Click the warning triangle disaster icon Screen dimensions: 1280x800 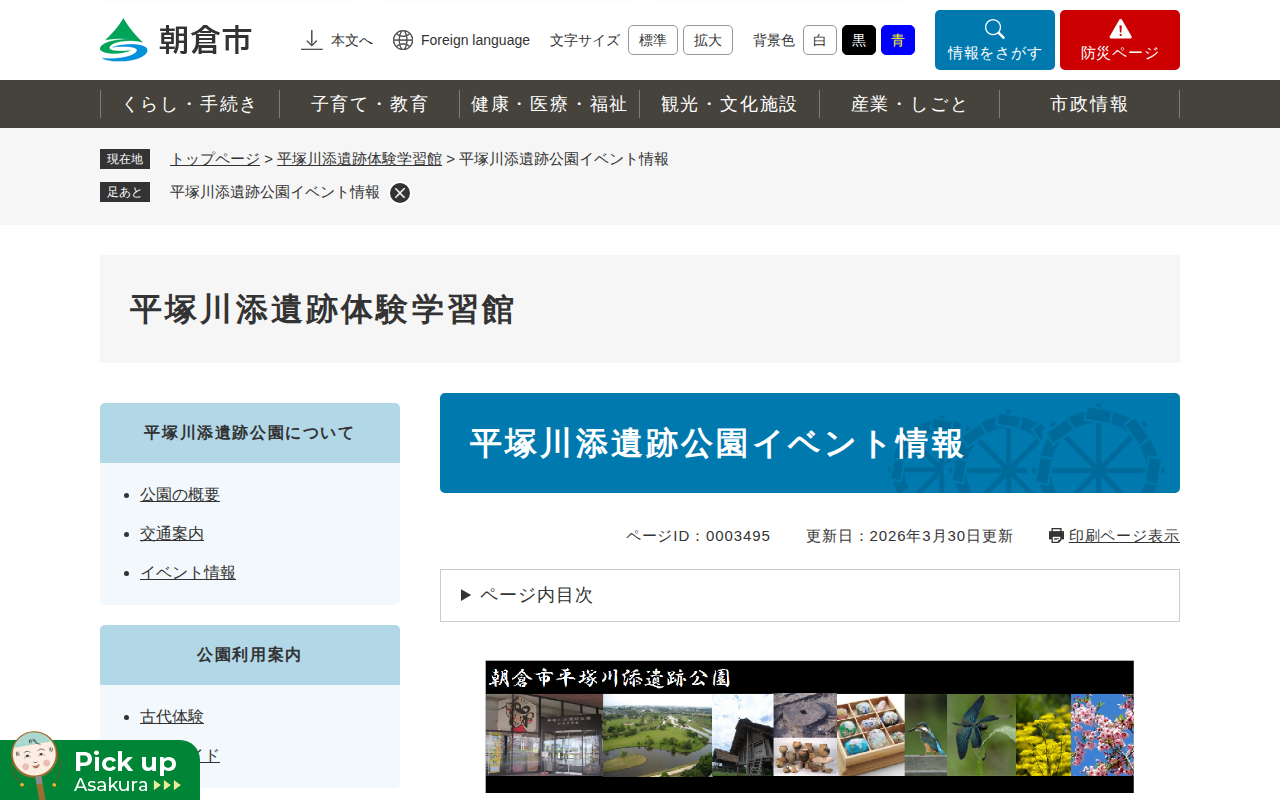point(1120,29)
